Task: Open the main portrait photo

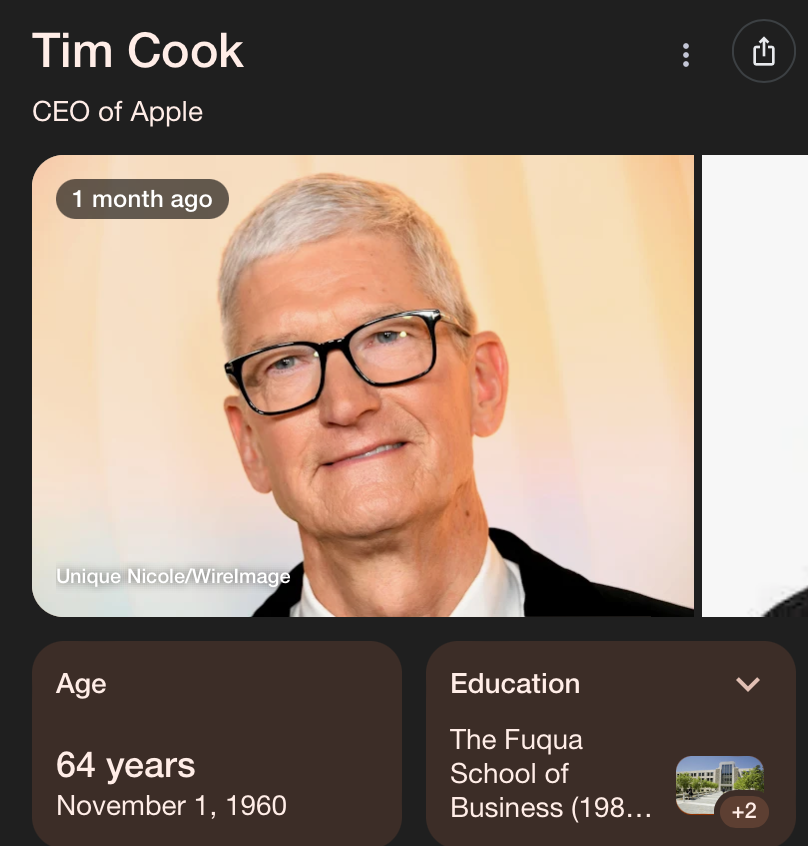Action: (362, 386)
